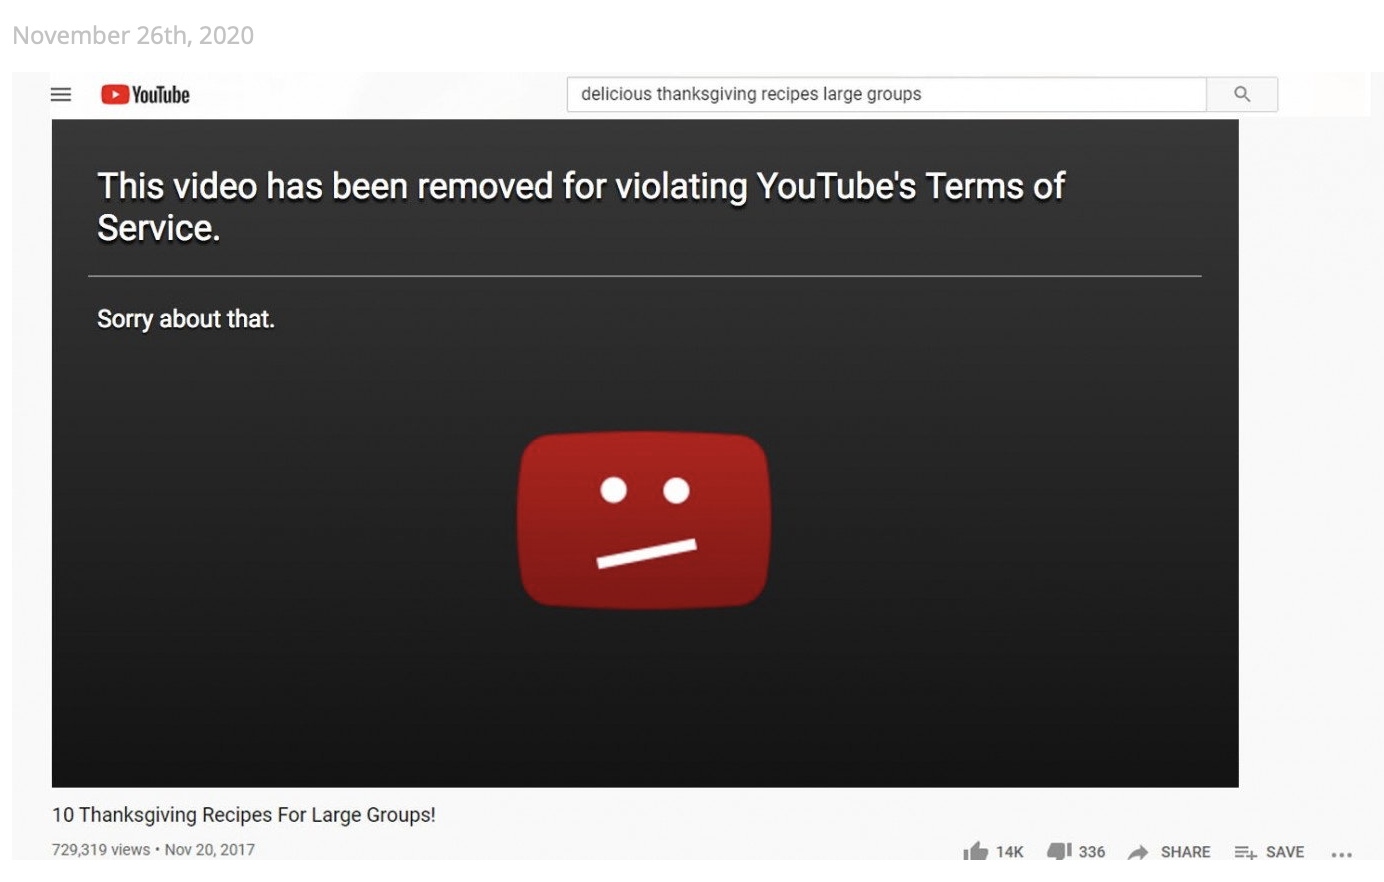Click the 729,319 views text
The width and height of the screenshot is (1384, 882).
[x=101, y=850]
